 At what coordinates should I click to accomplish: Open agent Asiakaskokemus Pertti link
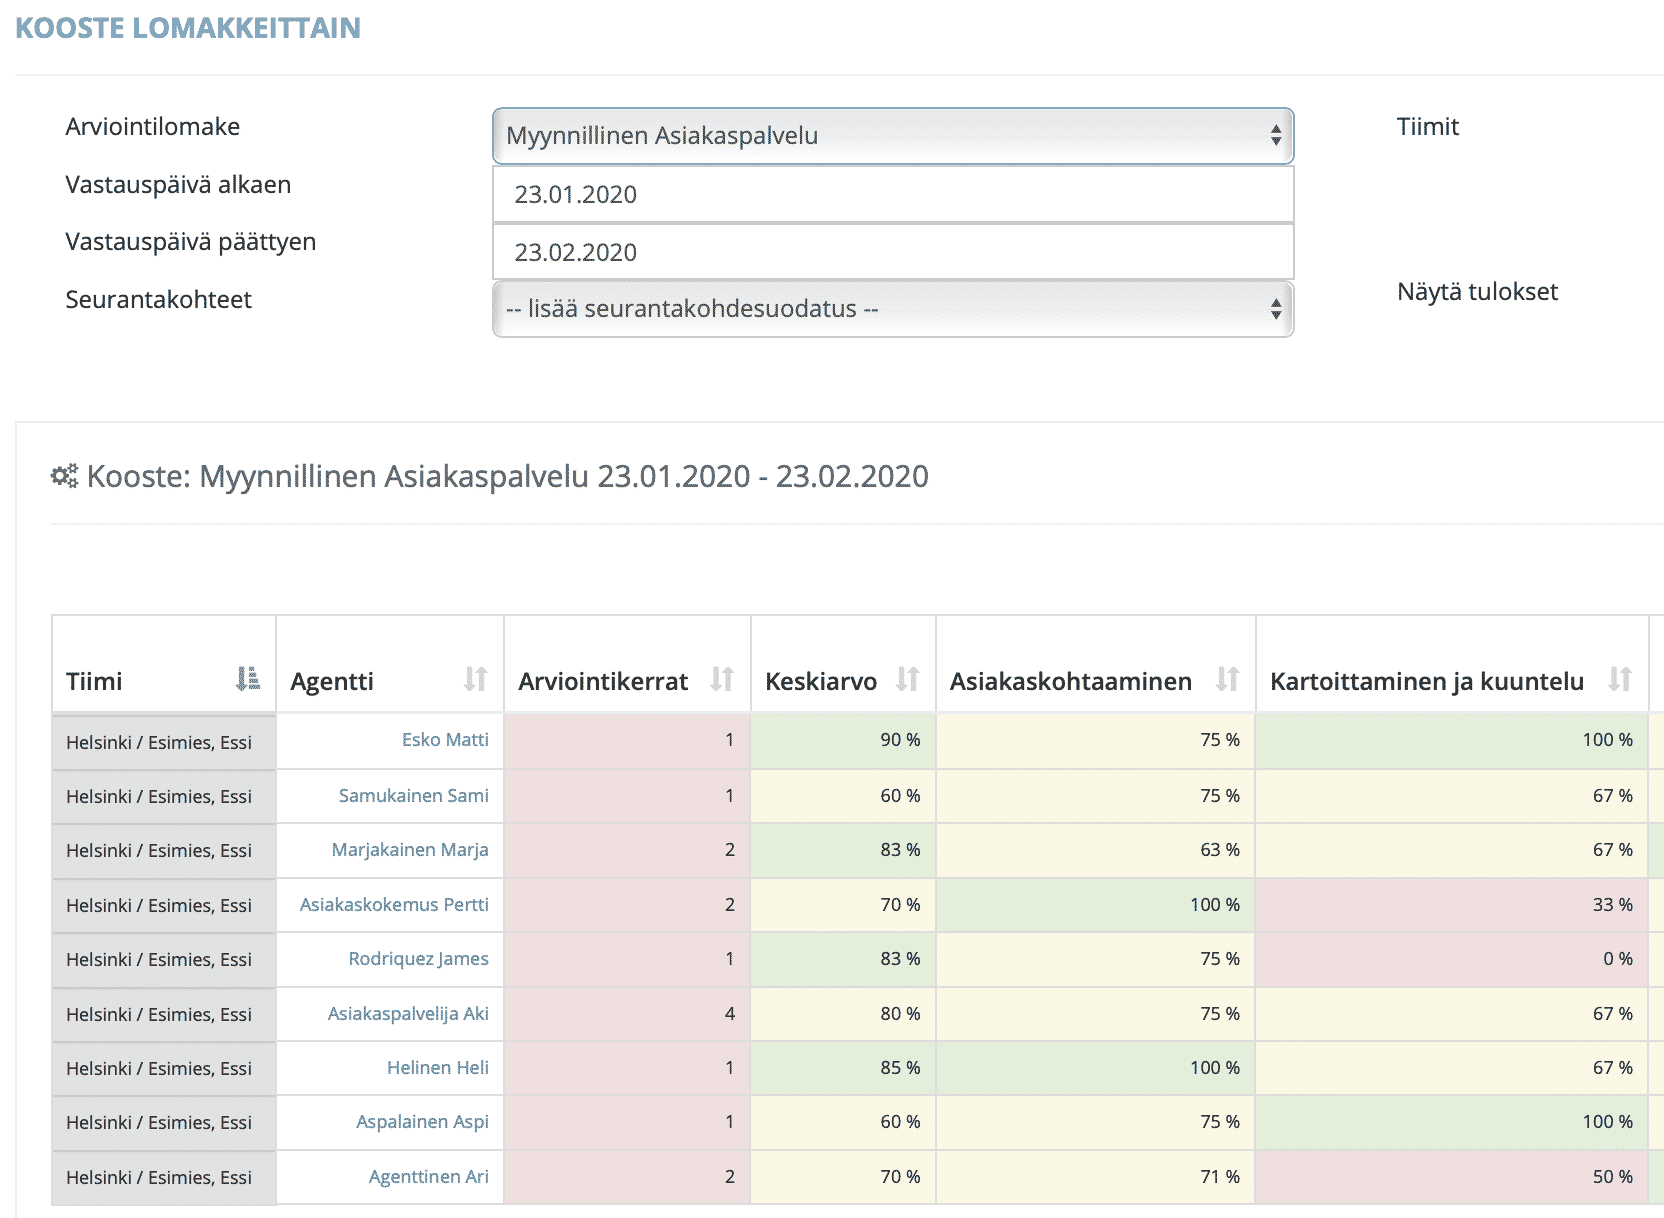tap(394, 905)
